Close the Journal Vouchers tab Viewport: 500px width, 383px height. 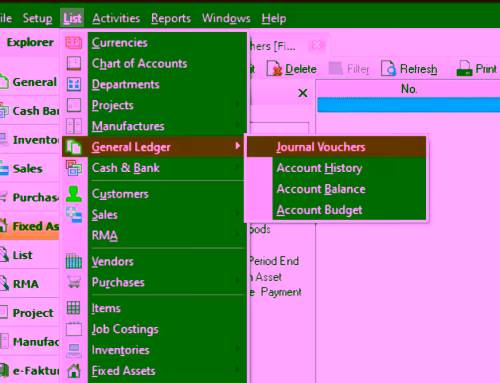click(316, 45)
